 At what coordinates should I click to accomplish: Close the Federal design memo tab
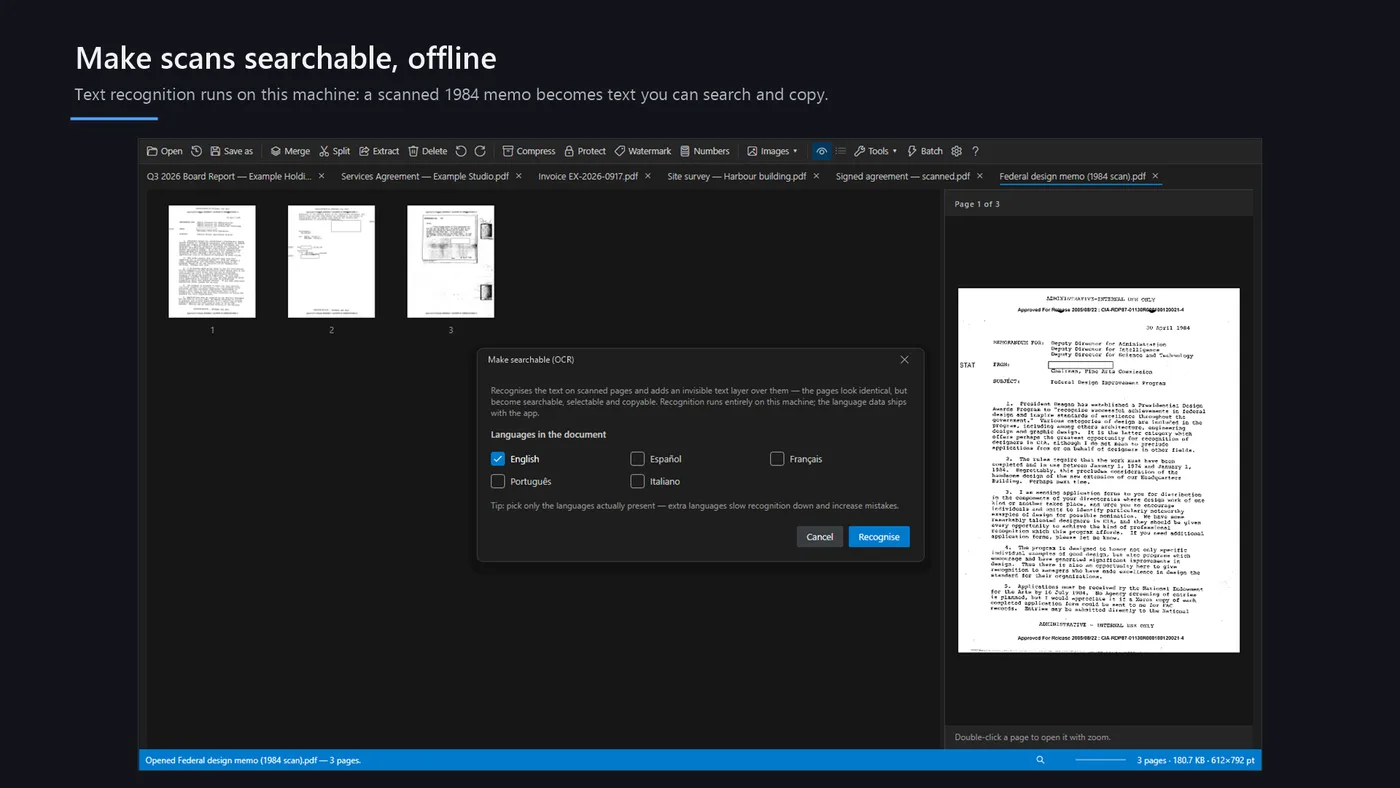click(1155, 176)
